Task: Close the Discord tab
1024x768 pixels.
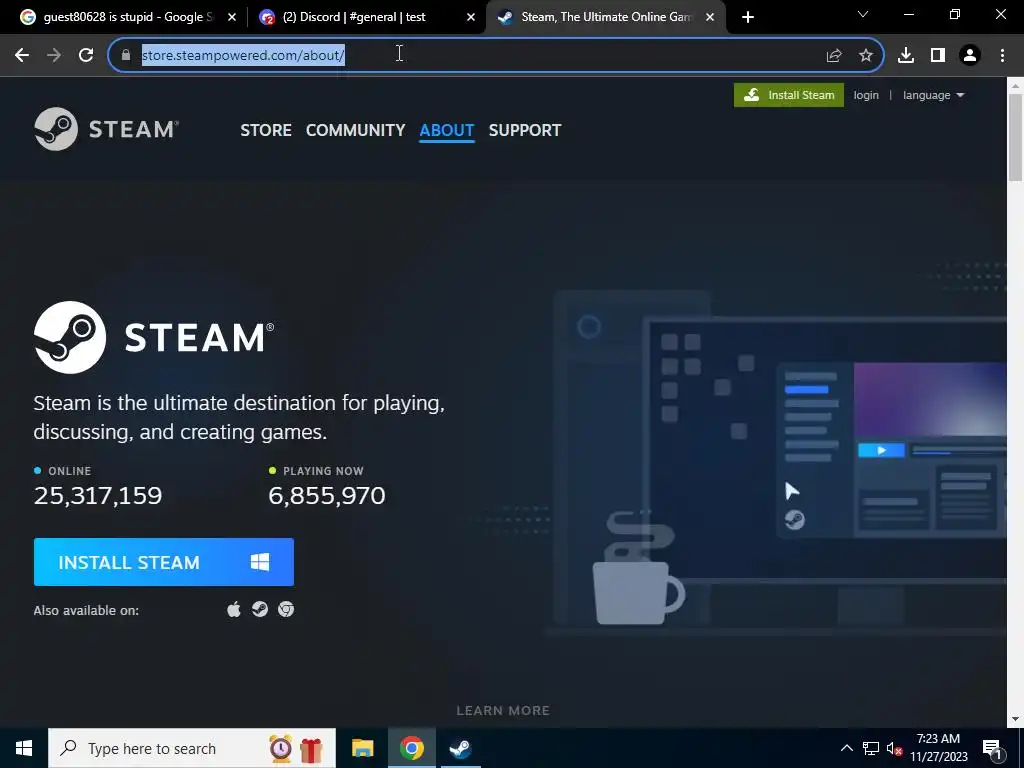Action: (471, 17)
